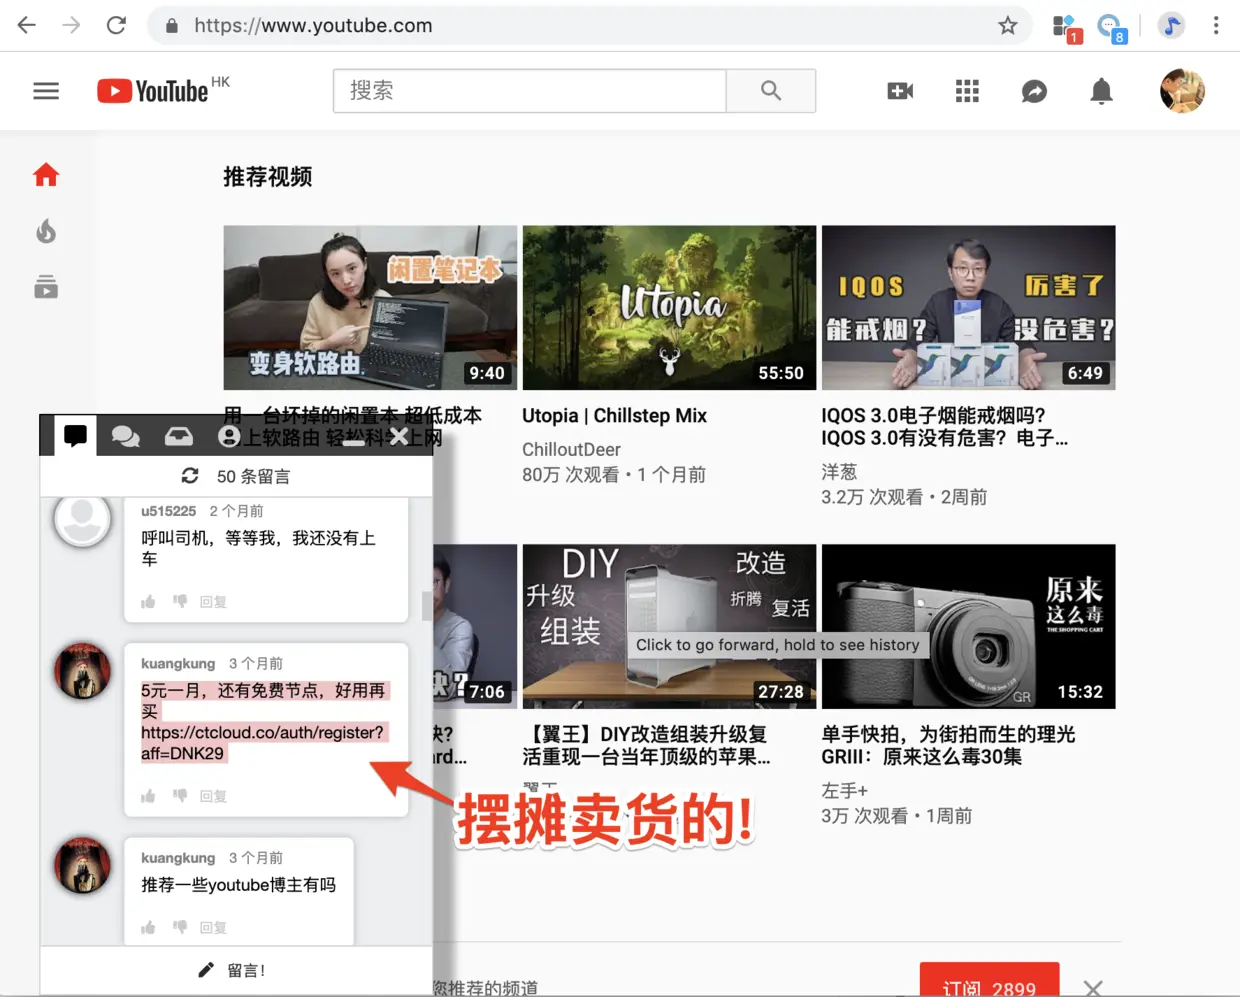
Task: Reload the YouTube page
Action: point(116,25)
